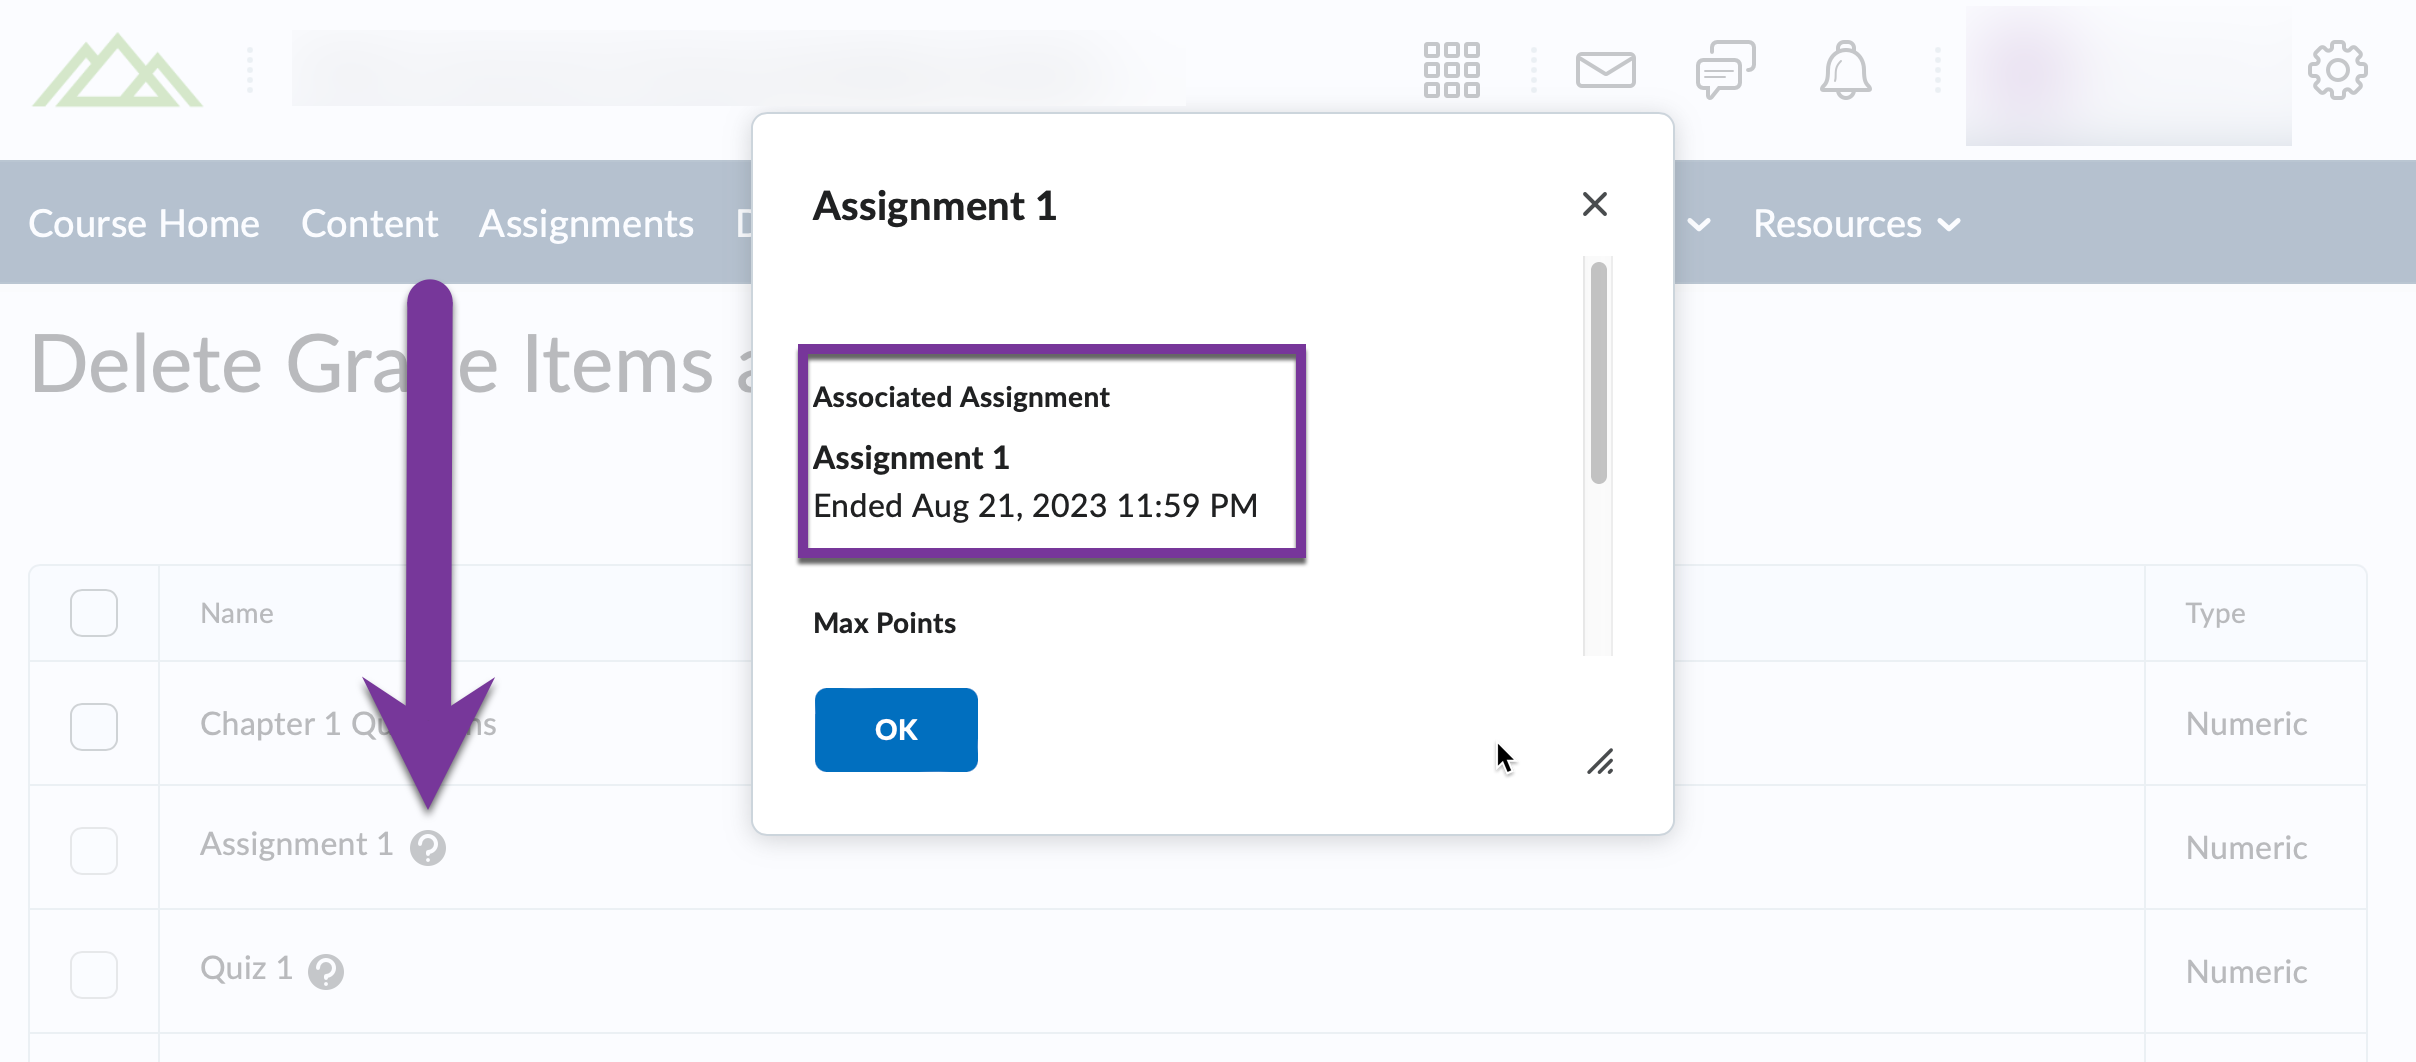Open the app launcher waffle grid icon

click(1450, 70)
